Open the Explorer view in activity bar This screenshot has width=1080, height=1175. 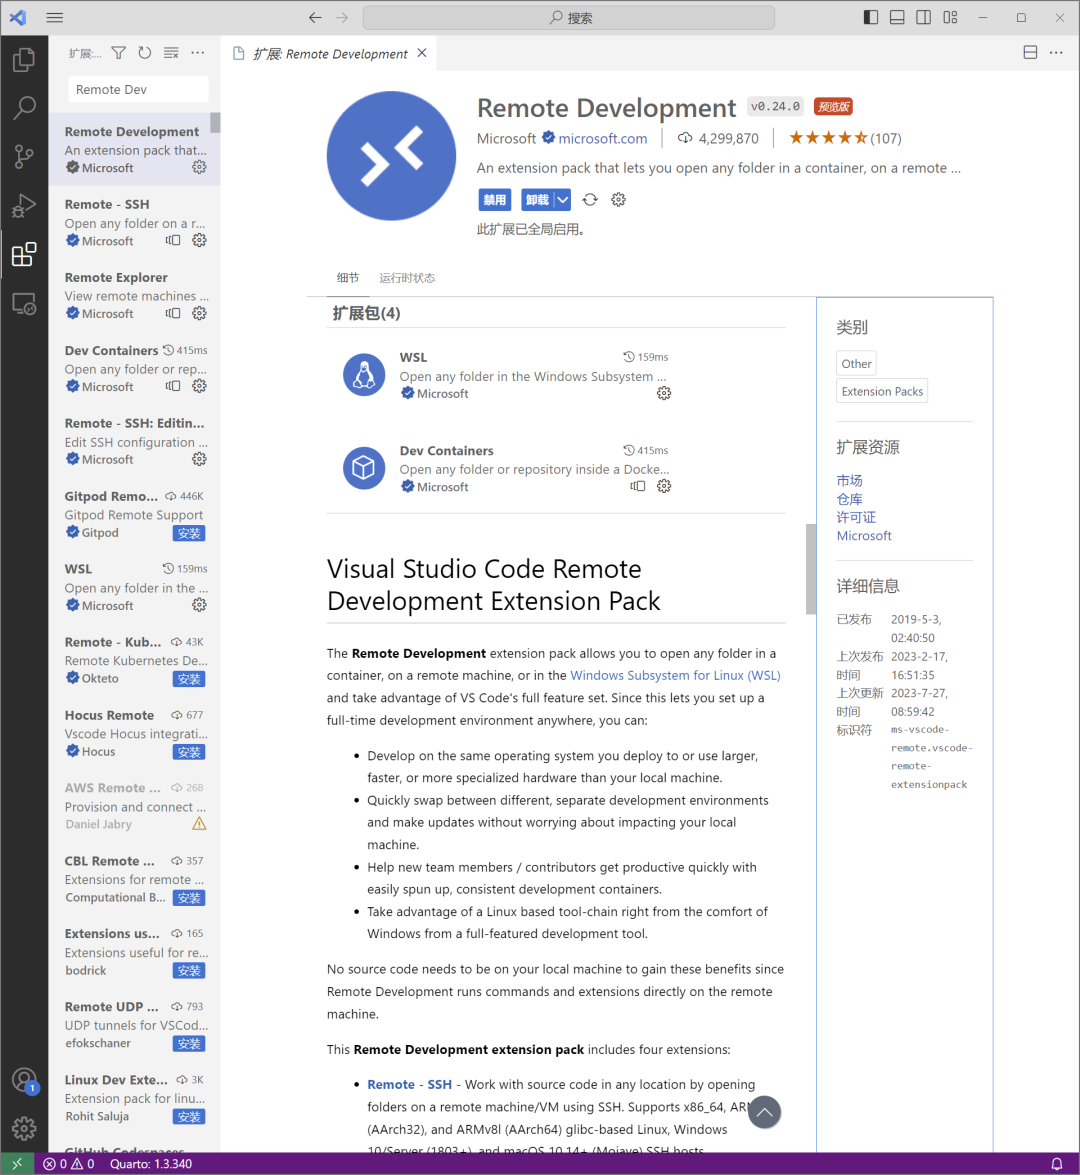coord(24,60)
